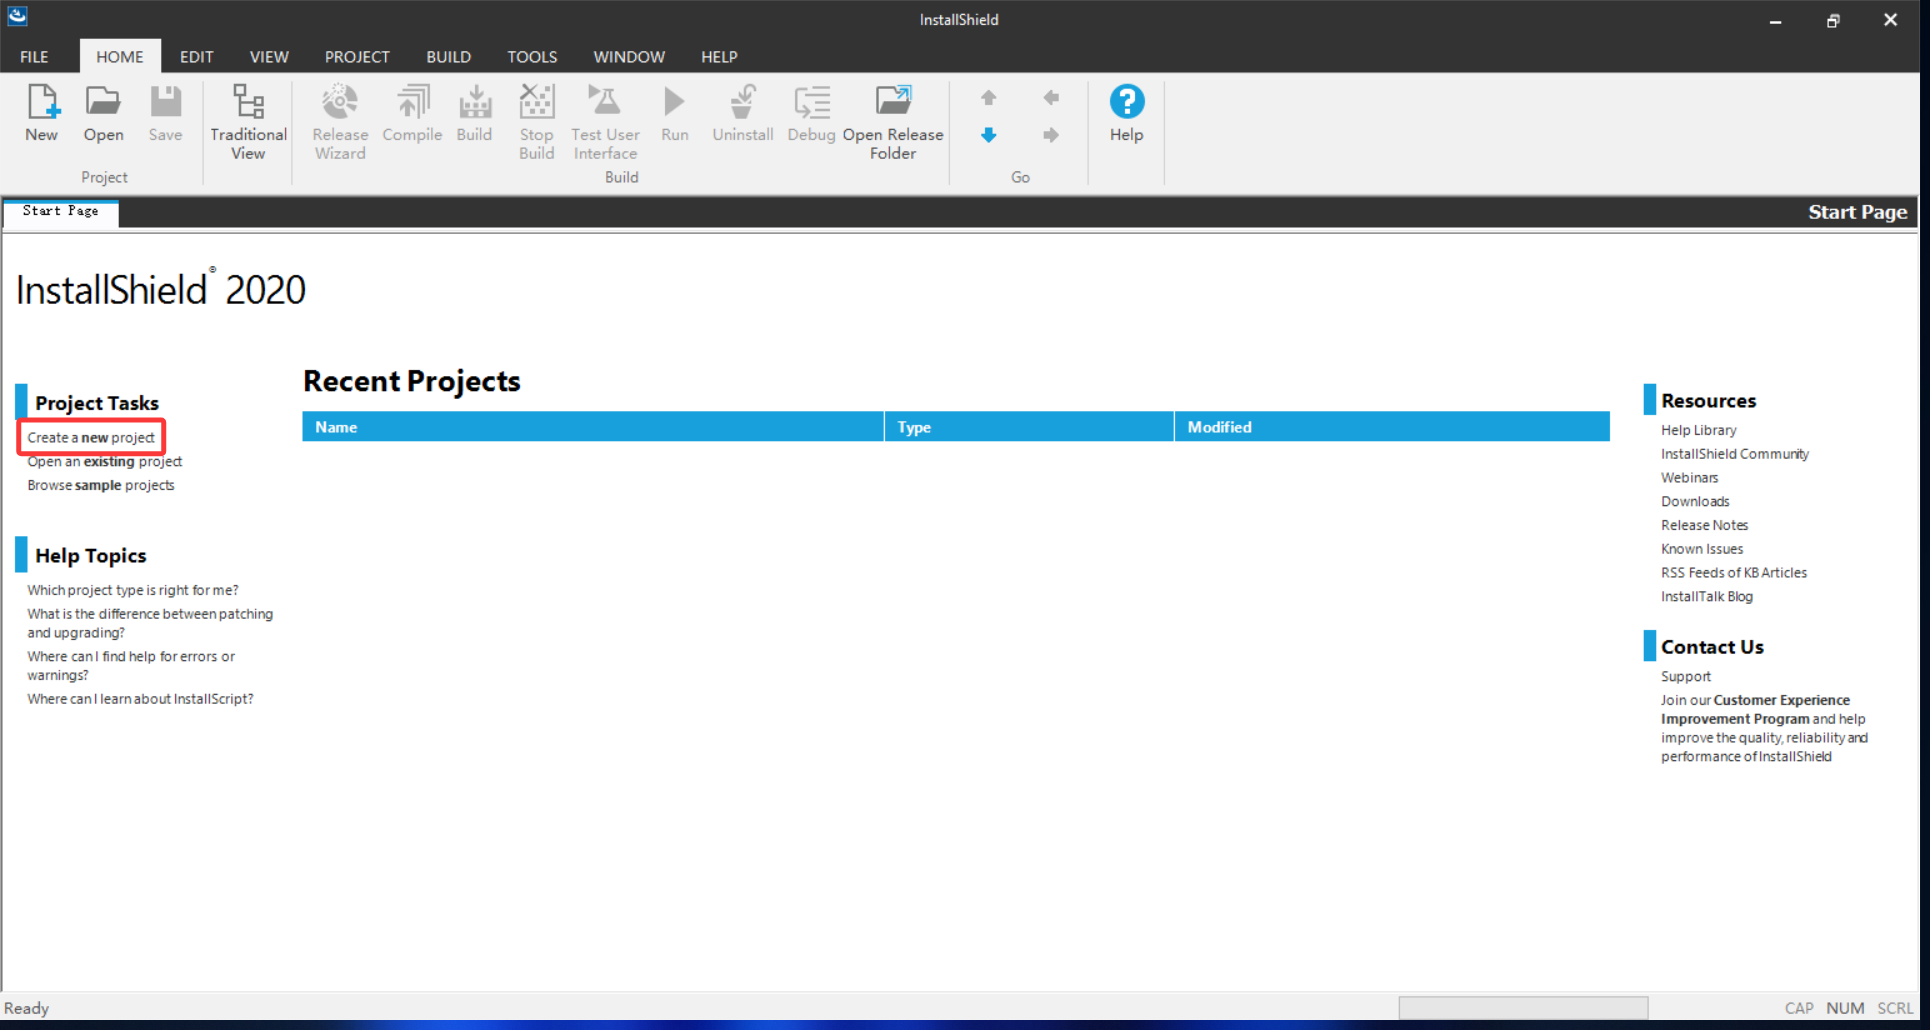Image resolution: width=1930 pixels, height=1030 pixels.
Task: Click Create a new project link
Action: (x=91, y=438)
